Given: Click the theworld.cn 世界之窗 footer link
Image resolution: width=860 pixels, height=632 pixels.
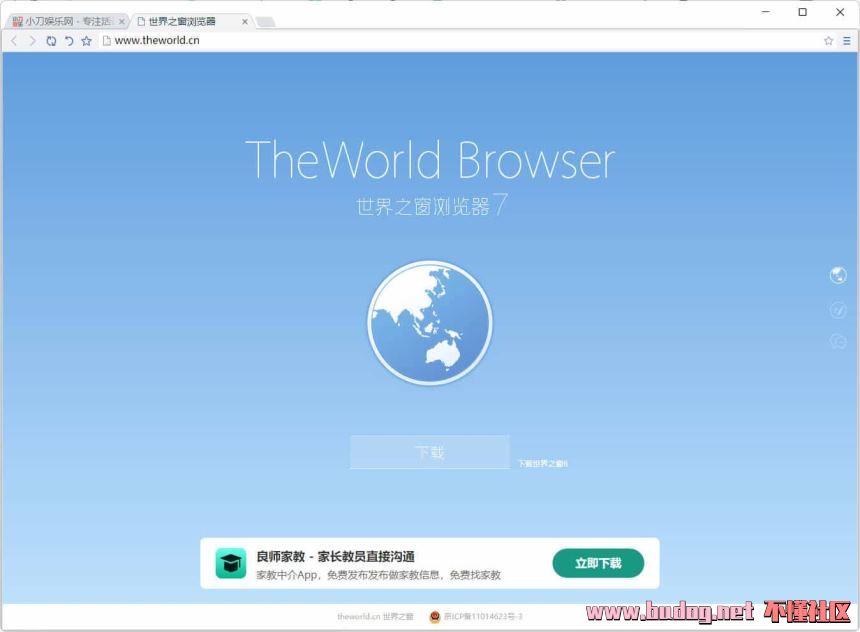Looking at the screenshot, I should coord(375,617).
